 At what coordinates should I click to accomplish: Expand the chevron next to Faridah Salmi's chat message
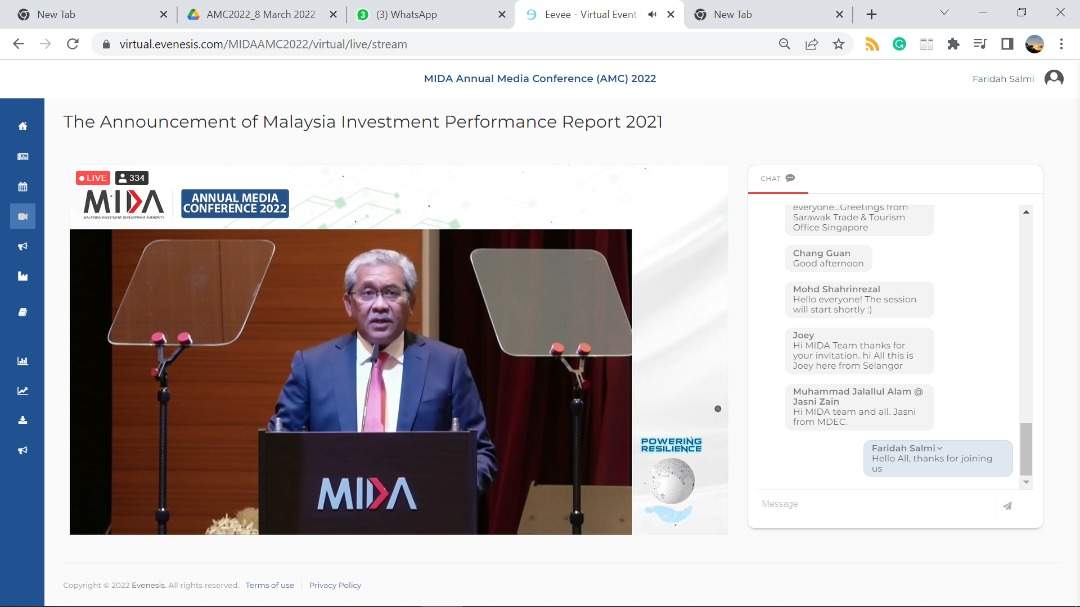click(x=939, y=449)
